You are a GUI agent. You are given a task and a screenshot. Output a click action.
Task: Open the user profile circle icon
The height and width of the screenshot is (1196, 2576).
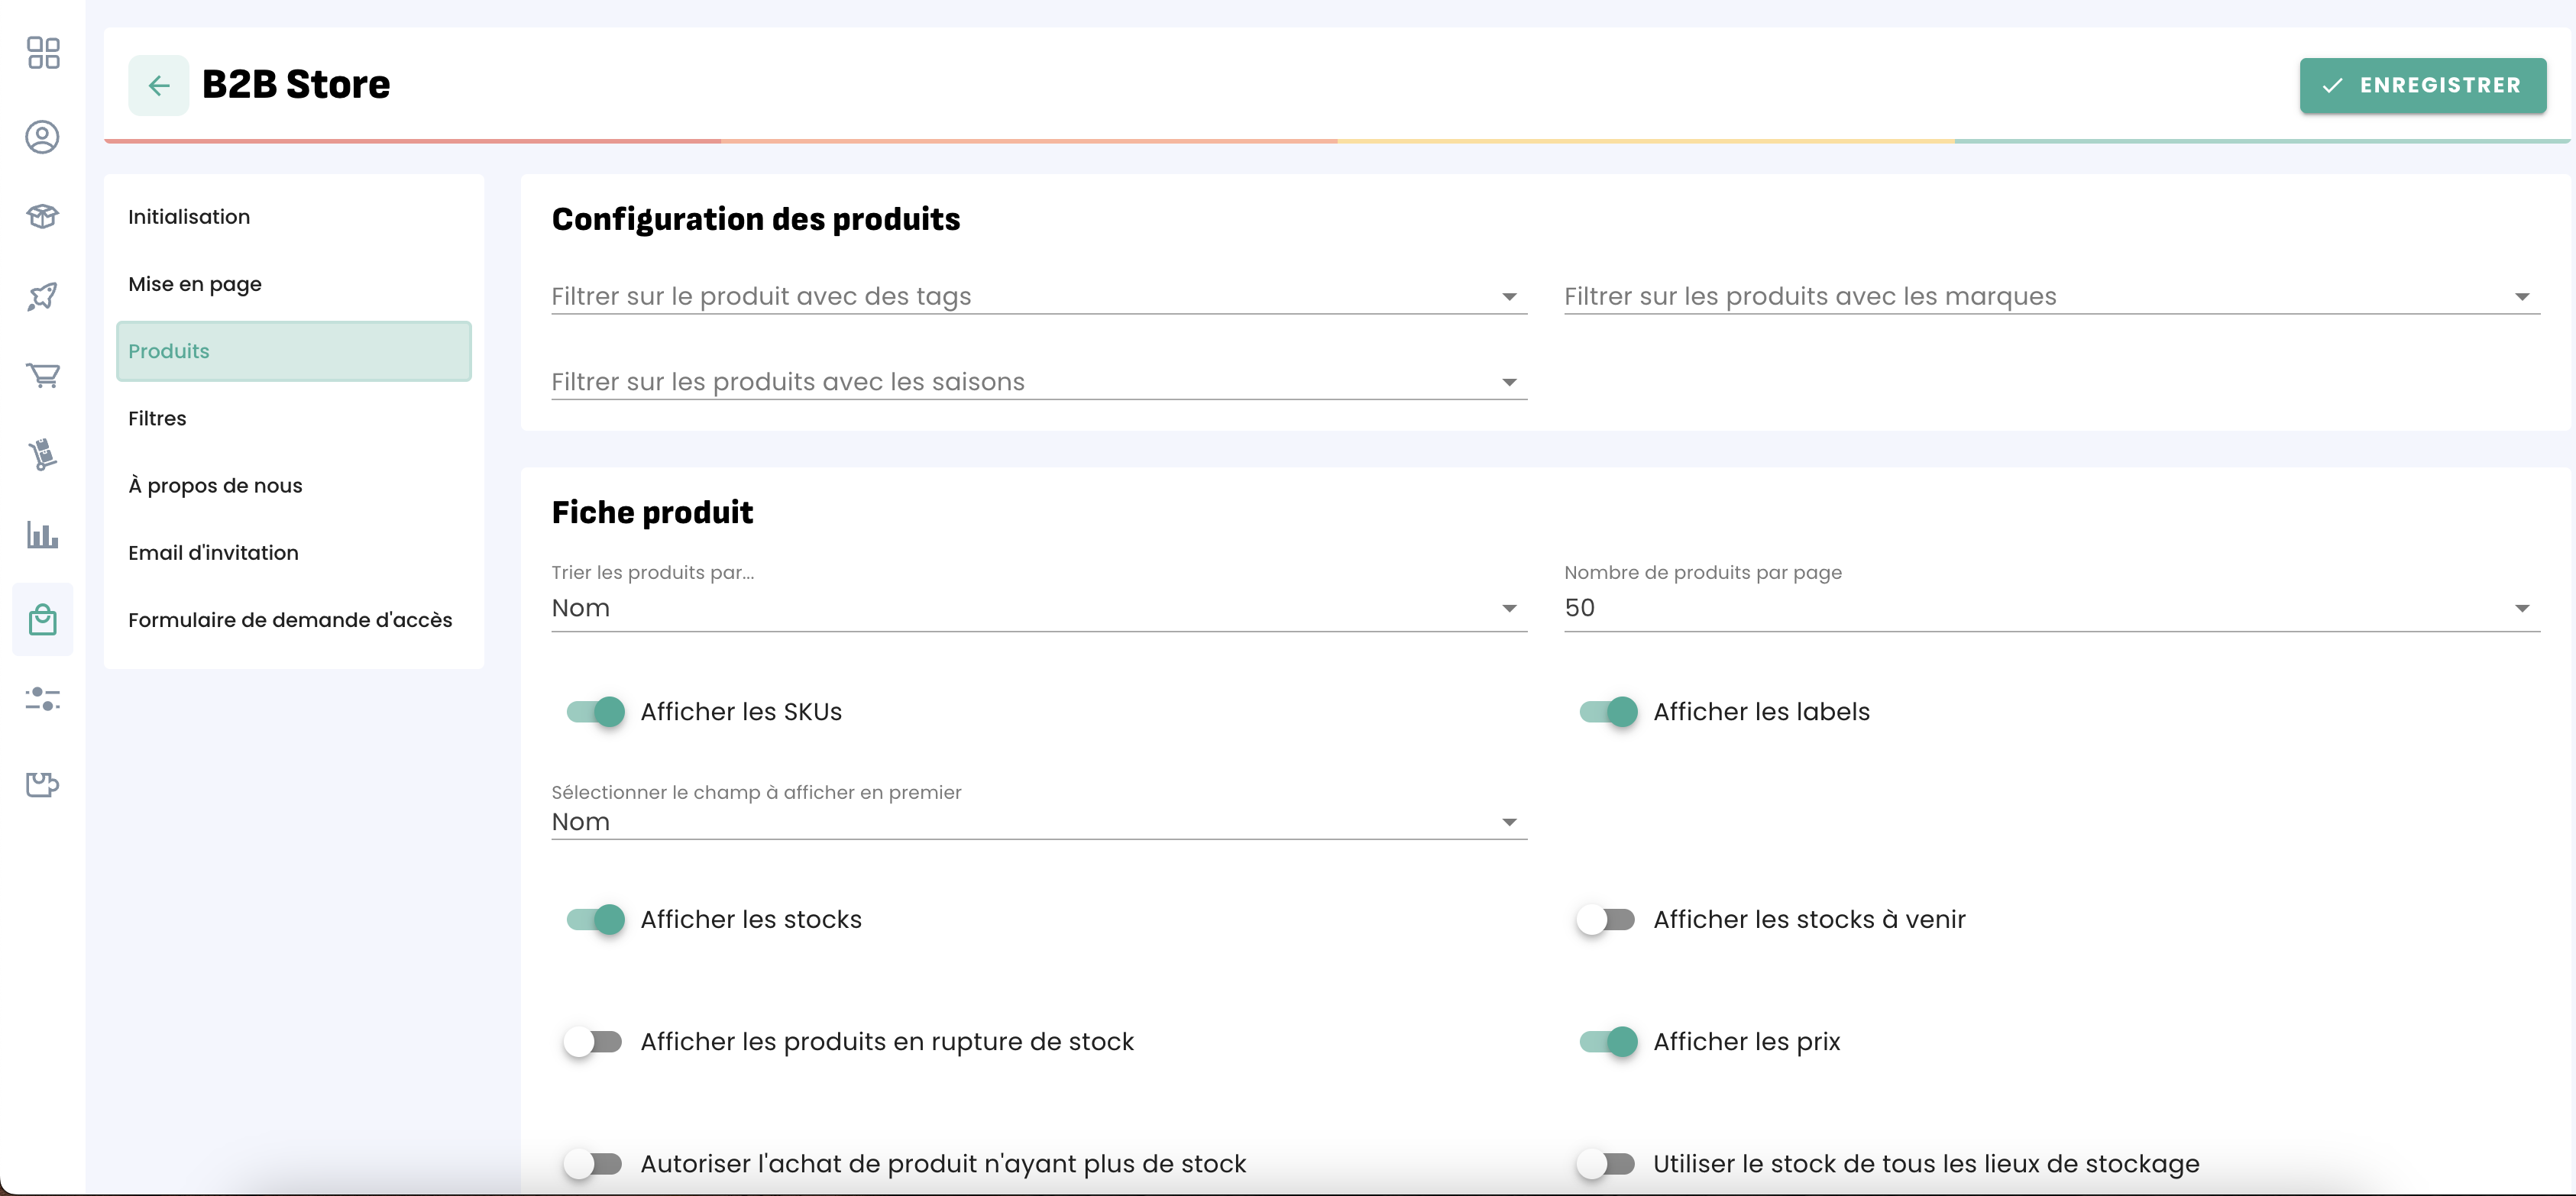pyautogui.click(x=43, y=137)
